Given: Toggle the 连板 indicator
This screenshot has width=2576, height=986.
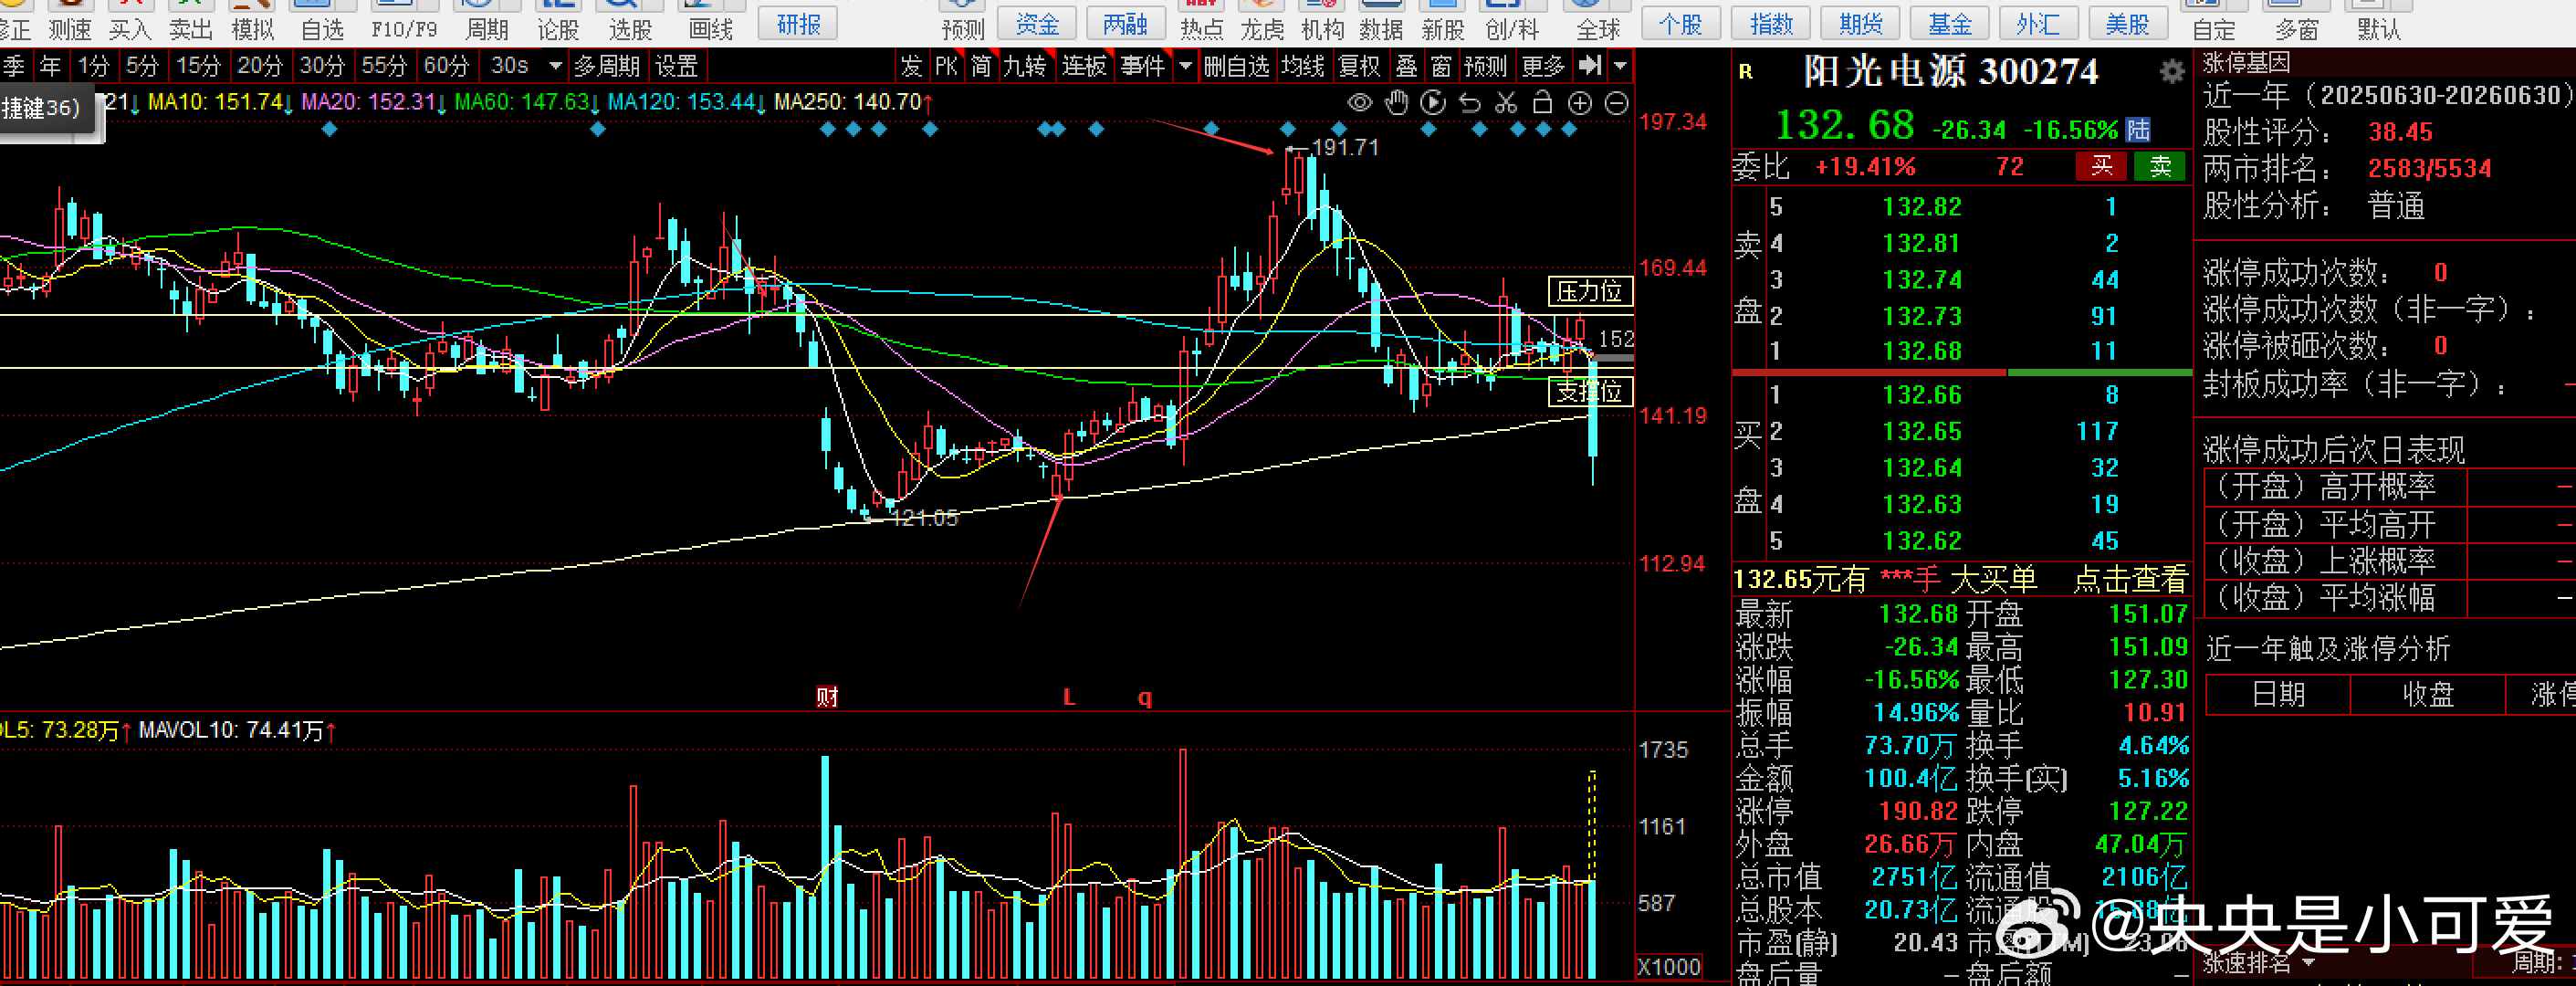Looking at the screenshot, I should [x=1084, y=66].
